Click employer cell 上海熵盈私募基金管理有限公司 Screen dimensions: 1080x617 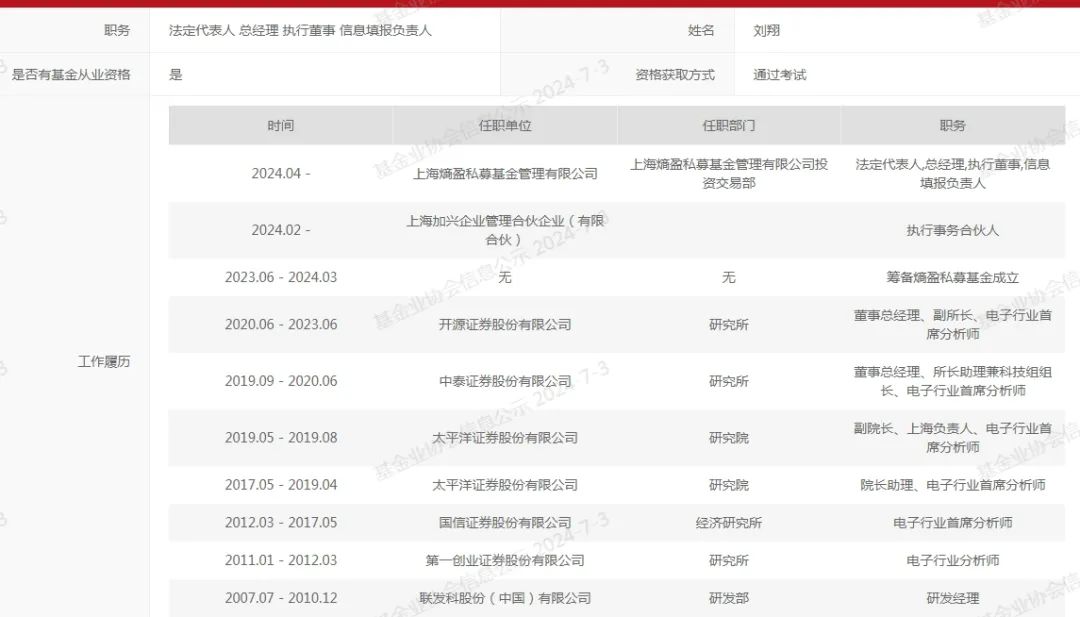point(505,174)
